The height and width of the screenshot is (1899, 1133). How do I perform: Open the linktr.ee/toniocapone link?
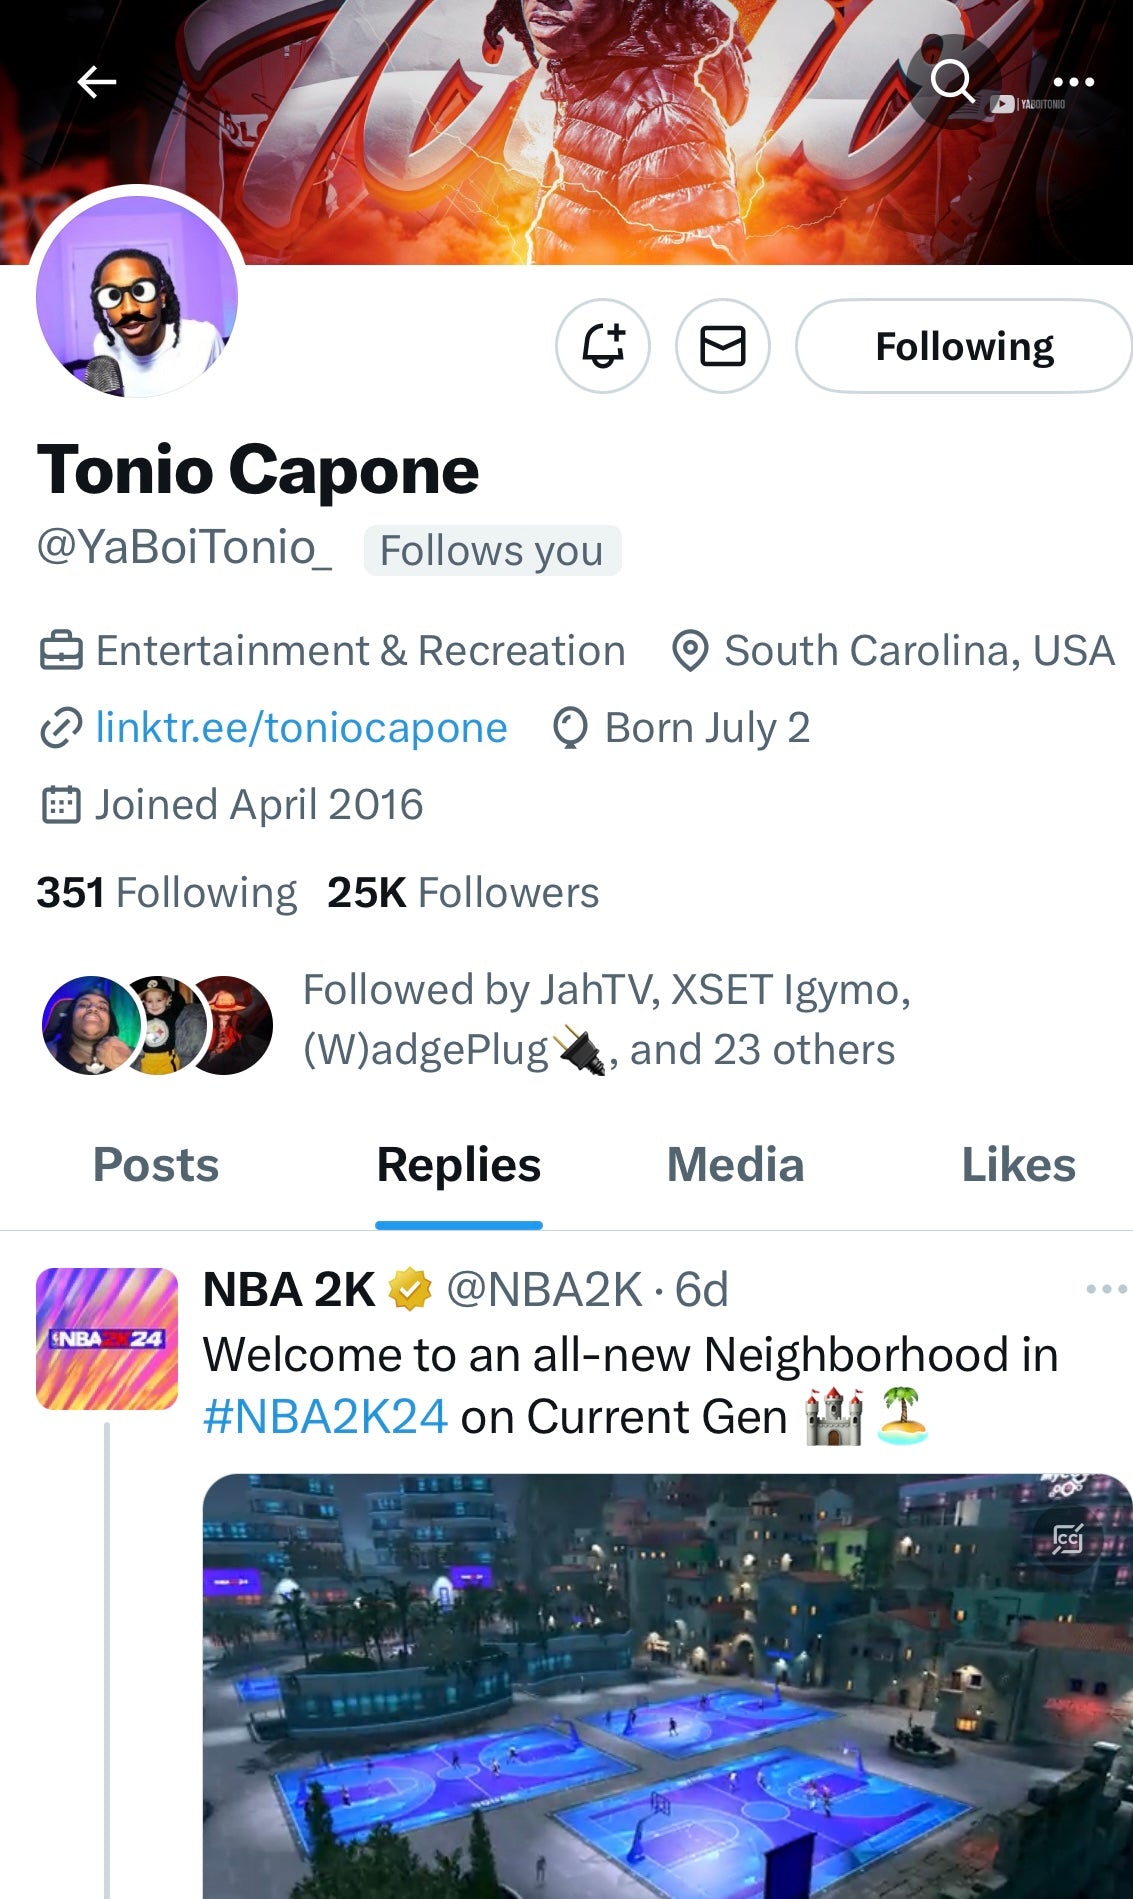(301, 728)
